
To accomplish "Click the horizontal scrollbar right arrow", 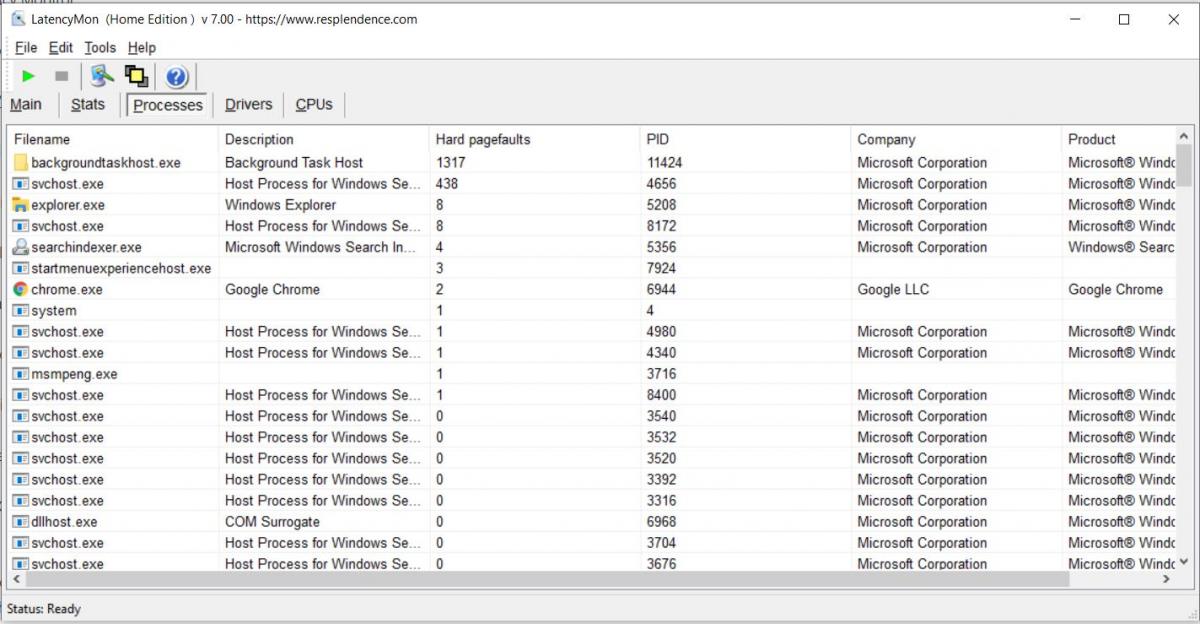I will [1167, 579].
